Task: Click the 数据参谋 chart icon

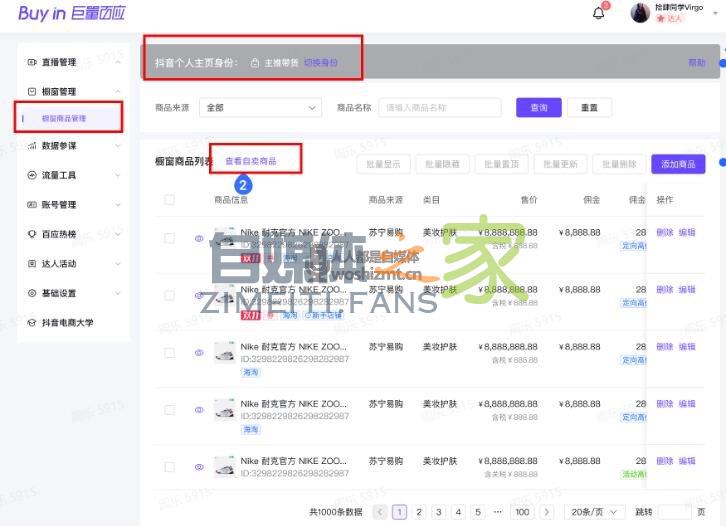Action: click(32, 146)
